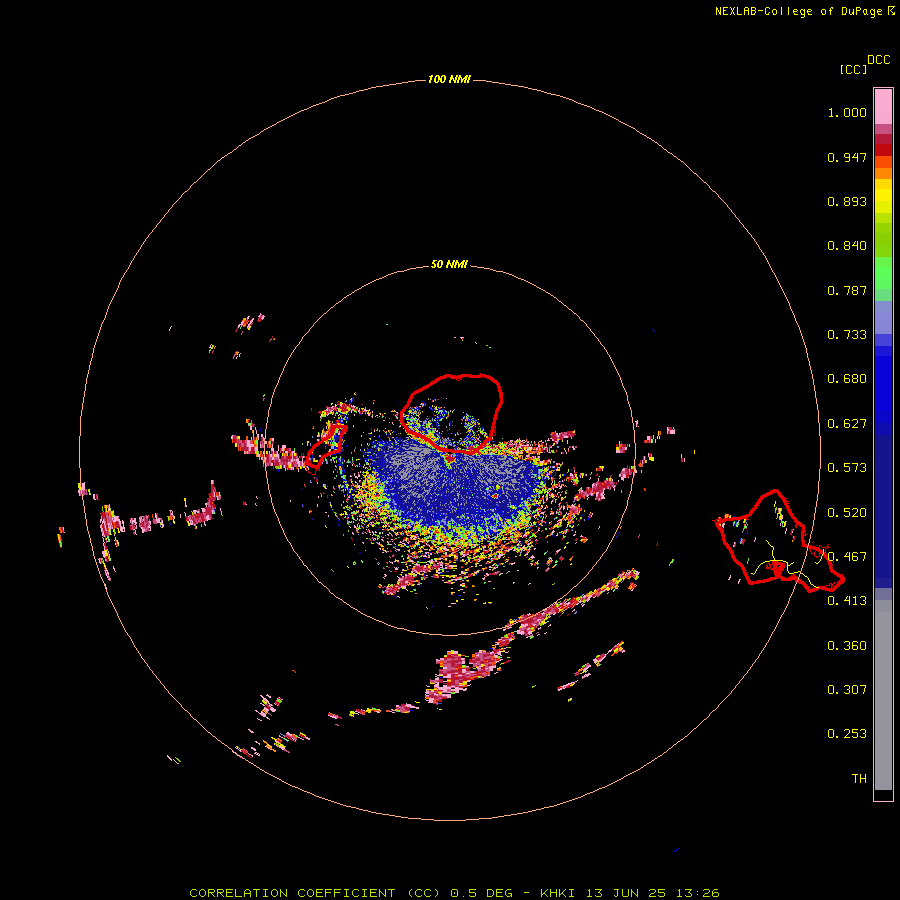The width and height of the screenshot is (900, 900).
Task: Click the [CC] unit label
Action: coord(853,69)
